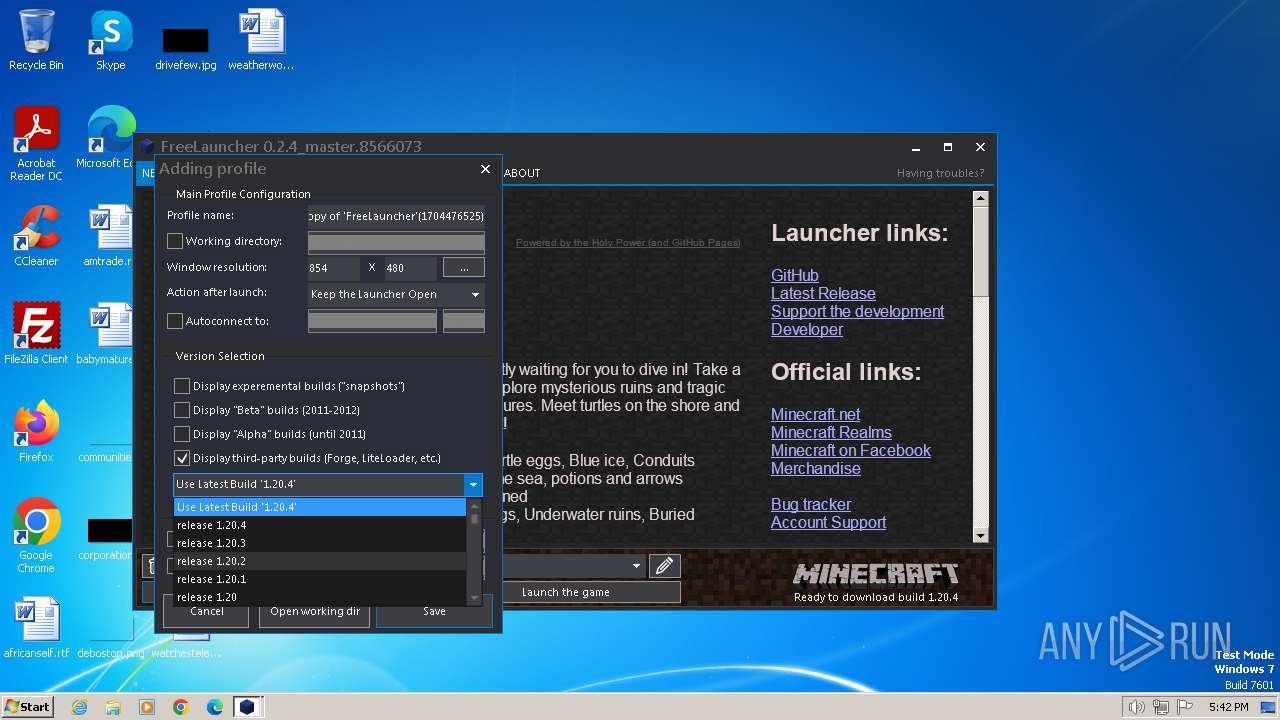Viewport: 1280px width, 720px height.
Task: Open the CCleaner desktop icon
Action: pos(36,236)
